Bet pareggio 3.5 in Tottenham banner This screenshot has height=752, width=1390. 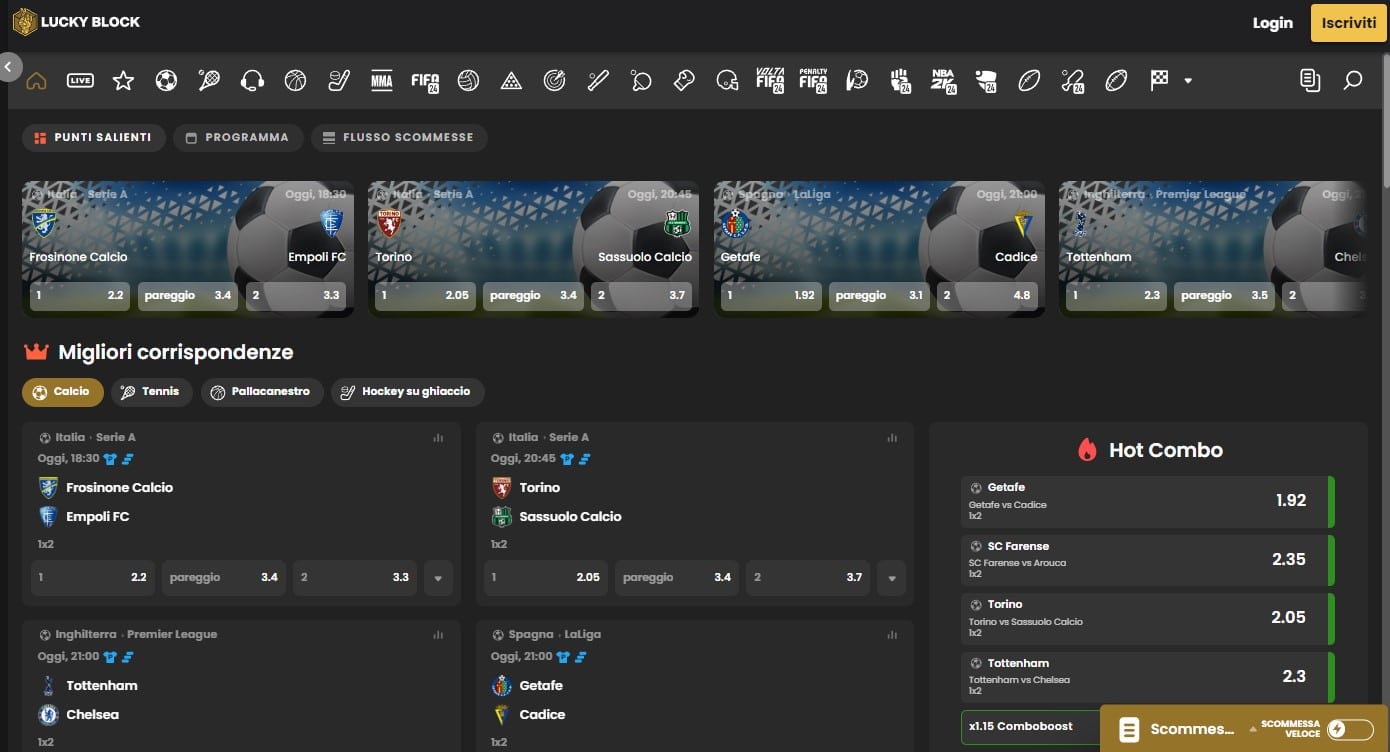point(1223,296)
